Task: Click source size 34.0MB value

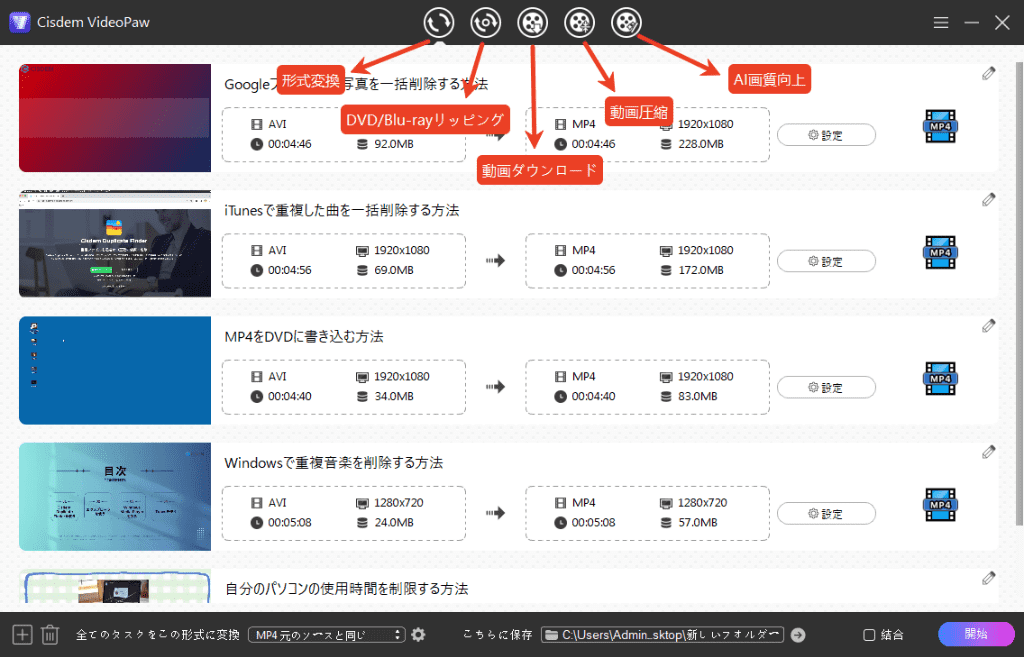Action: [394, 396]
